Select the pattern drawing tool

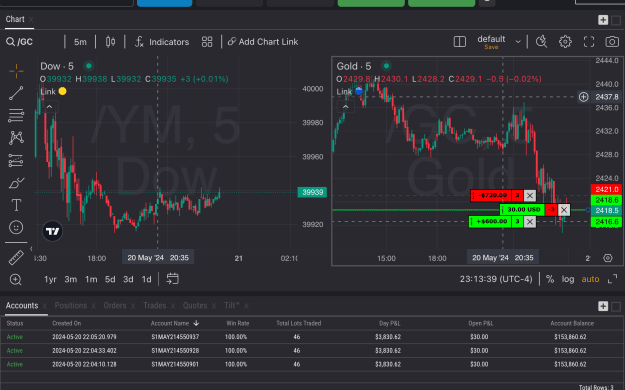[16, 138]
